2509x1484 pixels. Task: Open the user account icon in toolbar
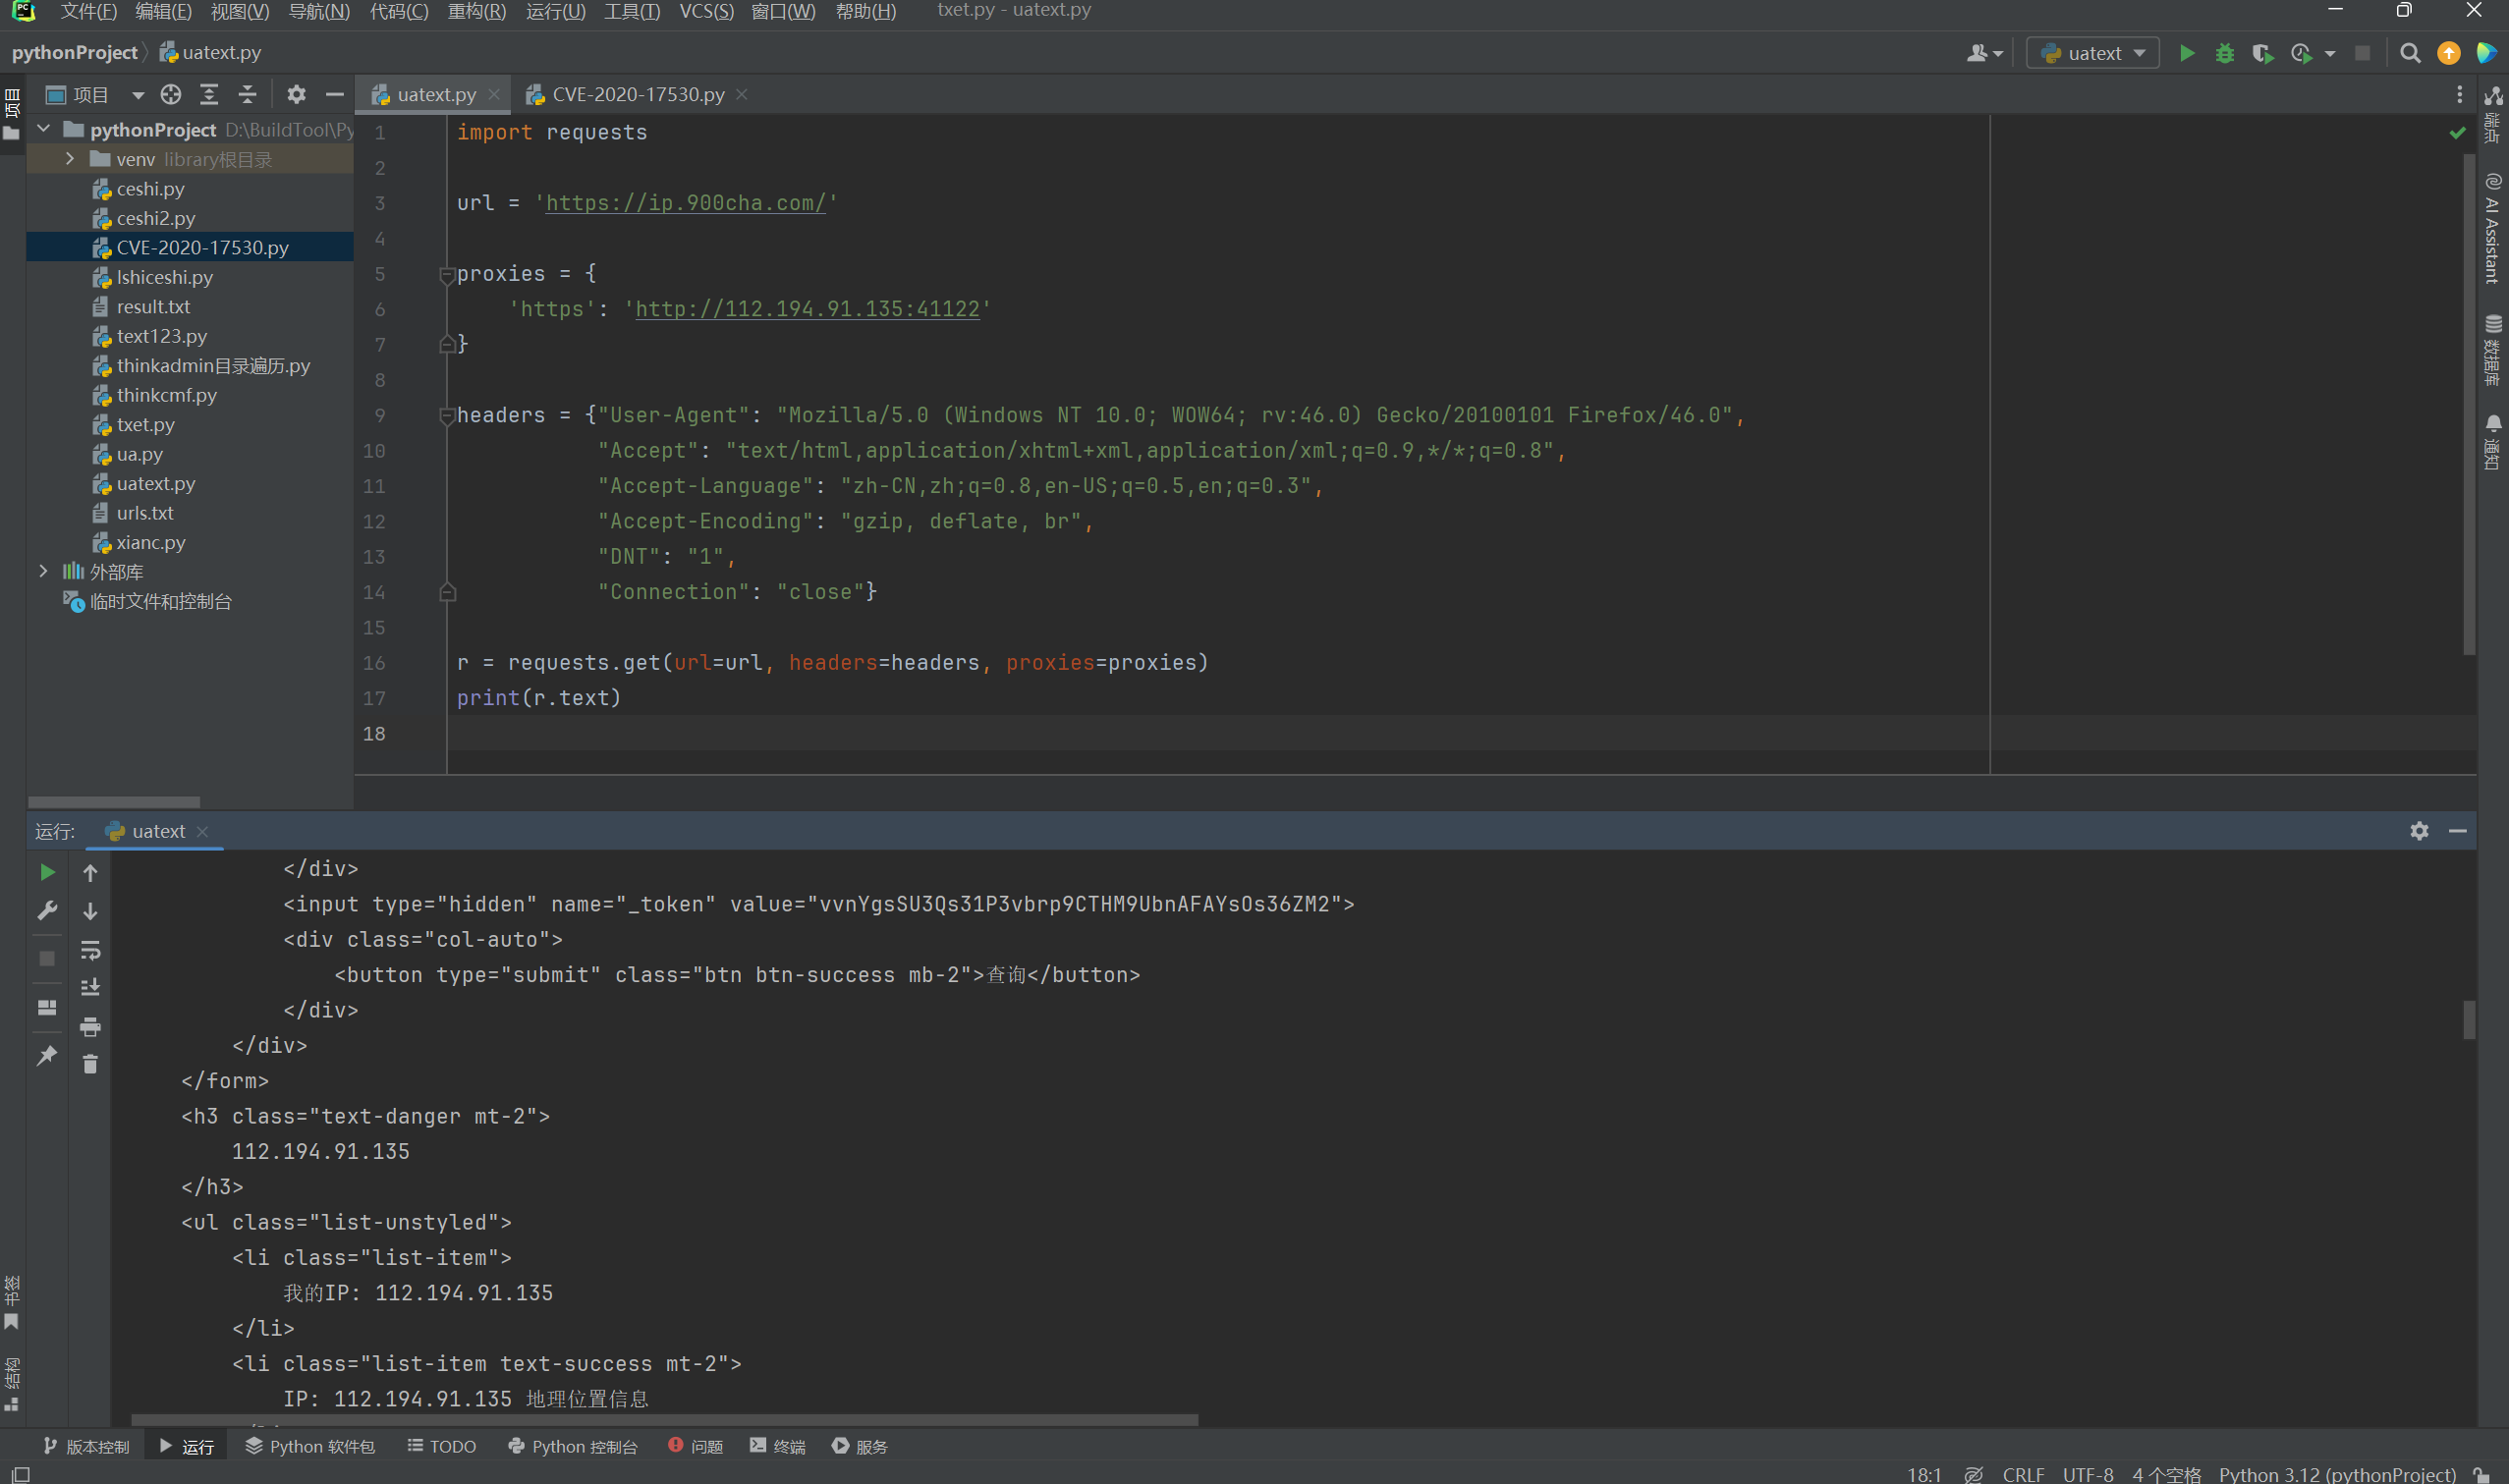point(1977,53)
